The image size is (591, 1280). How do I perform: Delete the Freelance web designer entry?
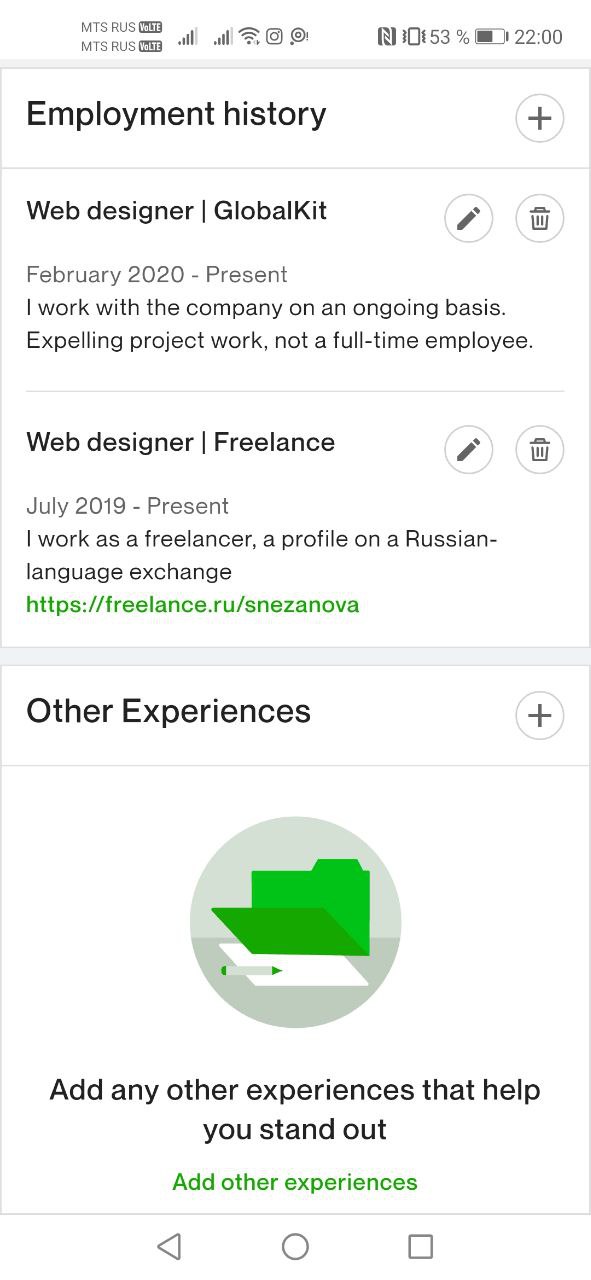point(540,451)
